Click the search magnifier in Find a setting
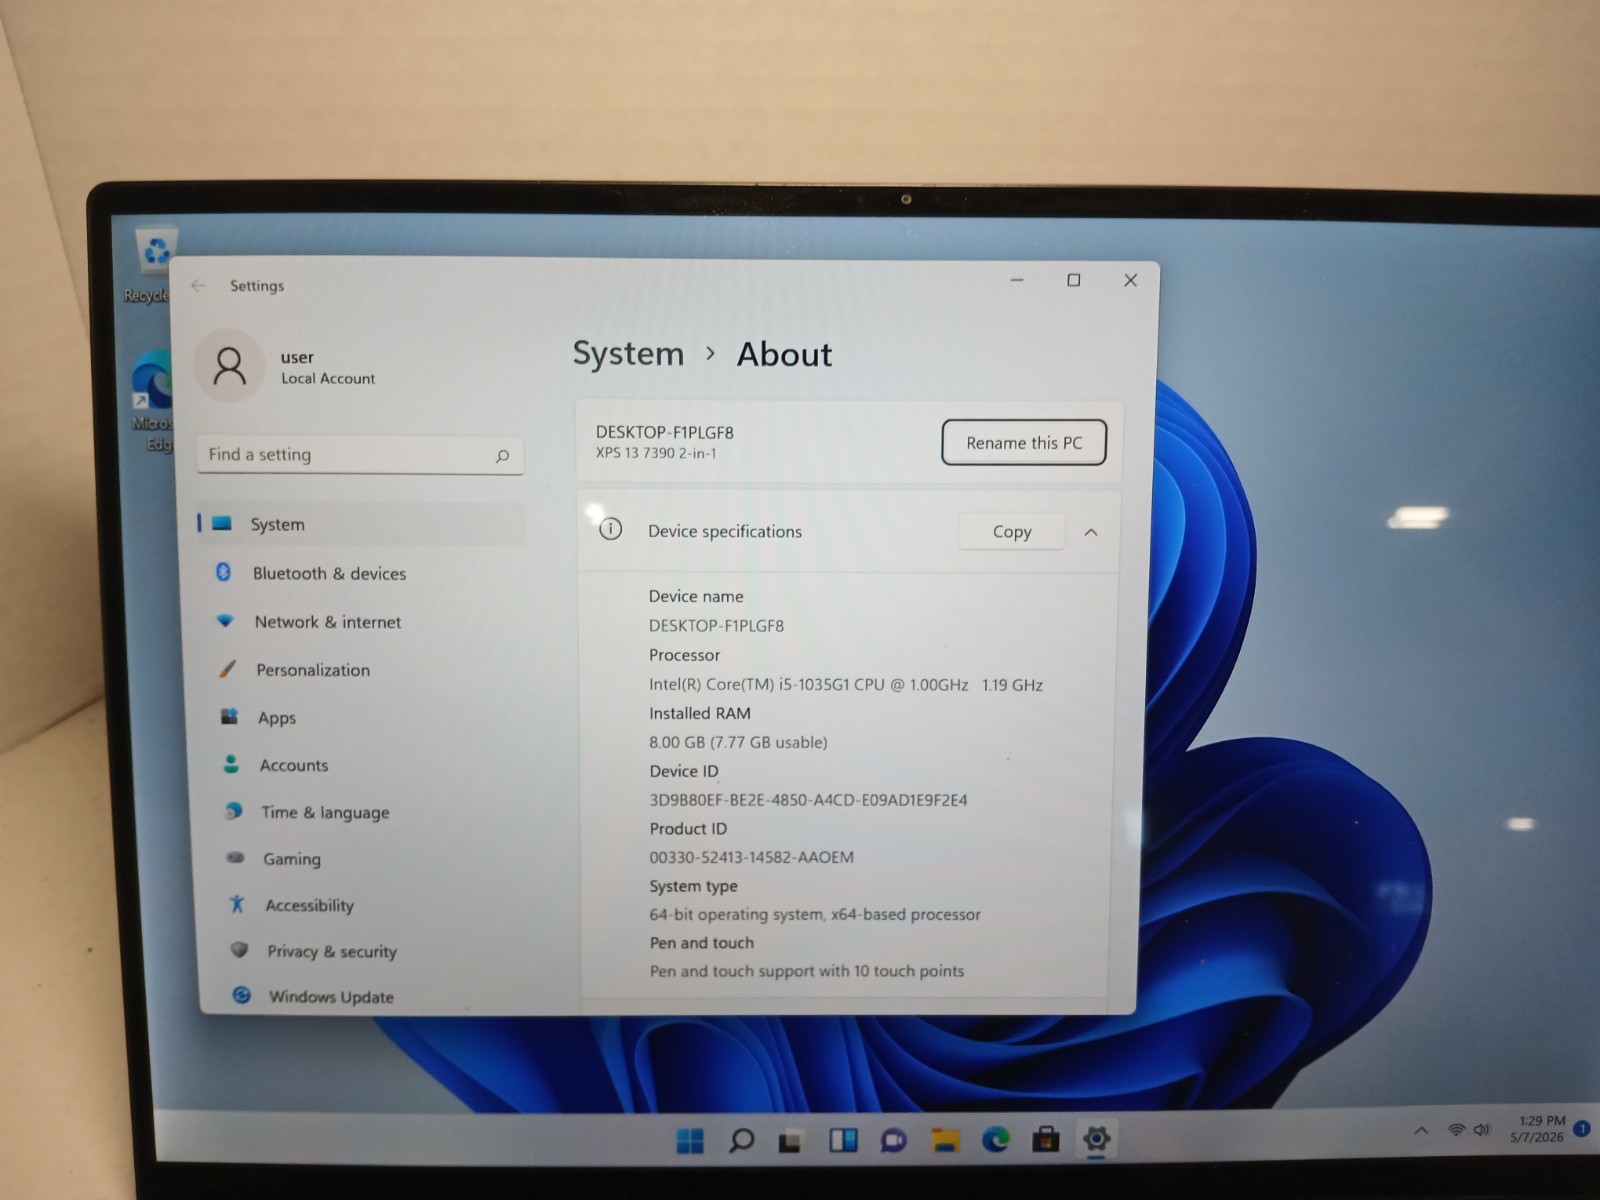Viewport: 1600px width, 1200px height. point(502,456)
